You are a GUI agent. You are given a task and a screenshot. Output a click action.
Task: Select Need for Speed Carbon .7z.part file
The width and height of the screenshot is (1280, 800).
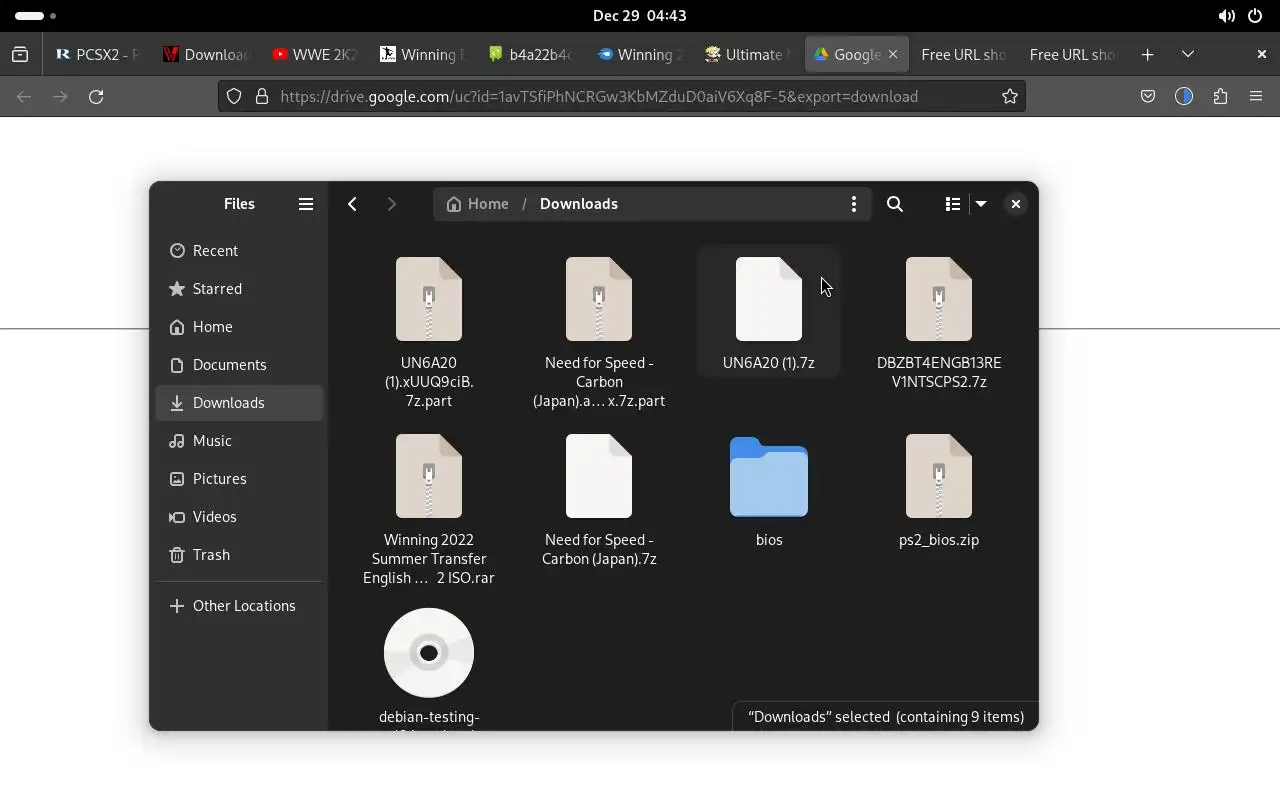click(599, 331)
